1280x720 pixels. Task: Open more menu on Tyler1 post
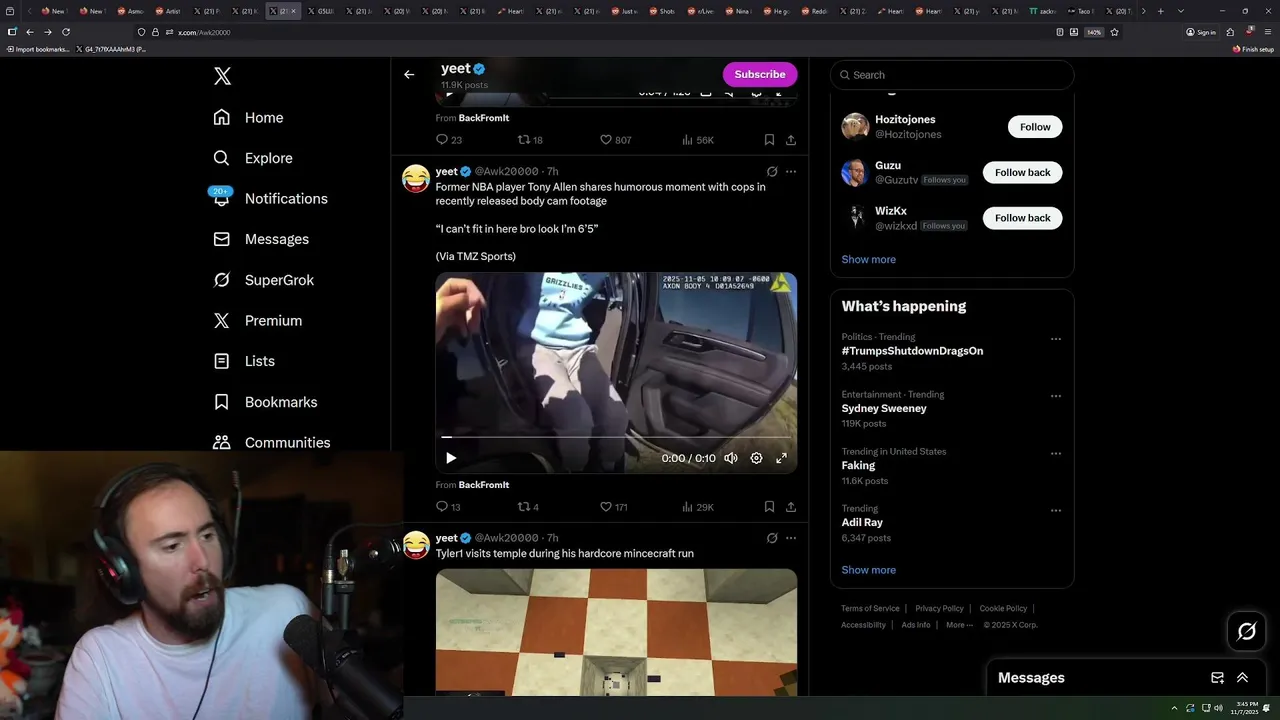click(791, 538)
